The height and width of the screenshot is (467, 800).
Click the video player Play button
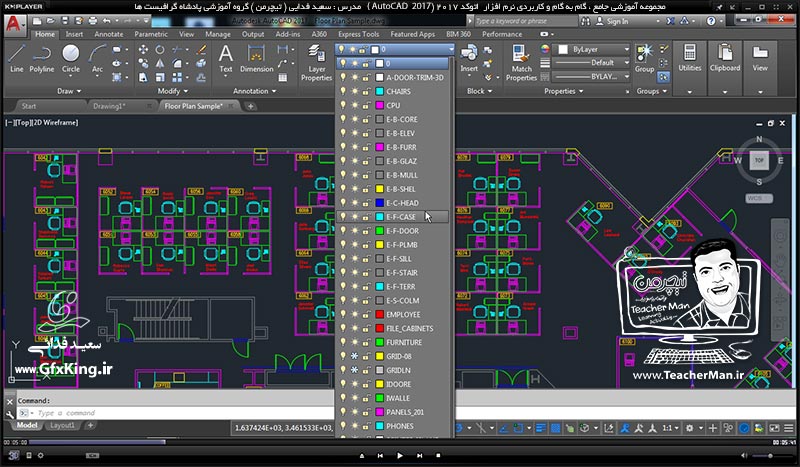pyautogui.click(x=399, y=455)
